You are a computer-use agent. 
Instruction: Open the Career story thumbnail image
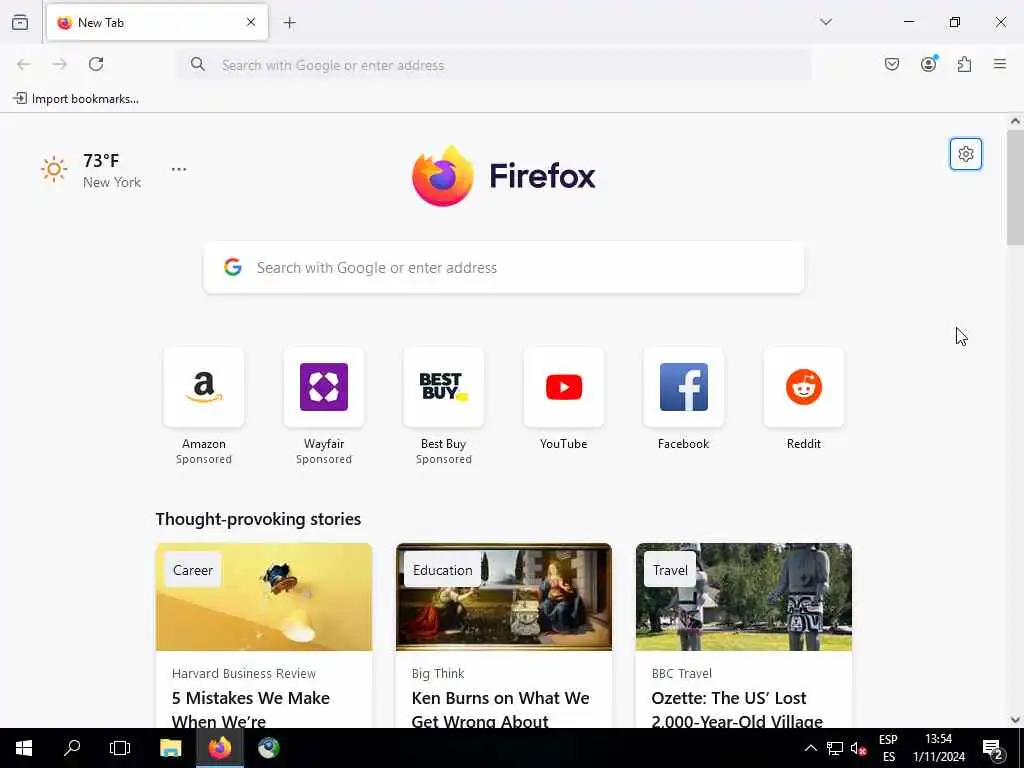(264, 597)
